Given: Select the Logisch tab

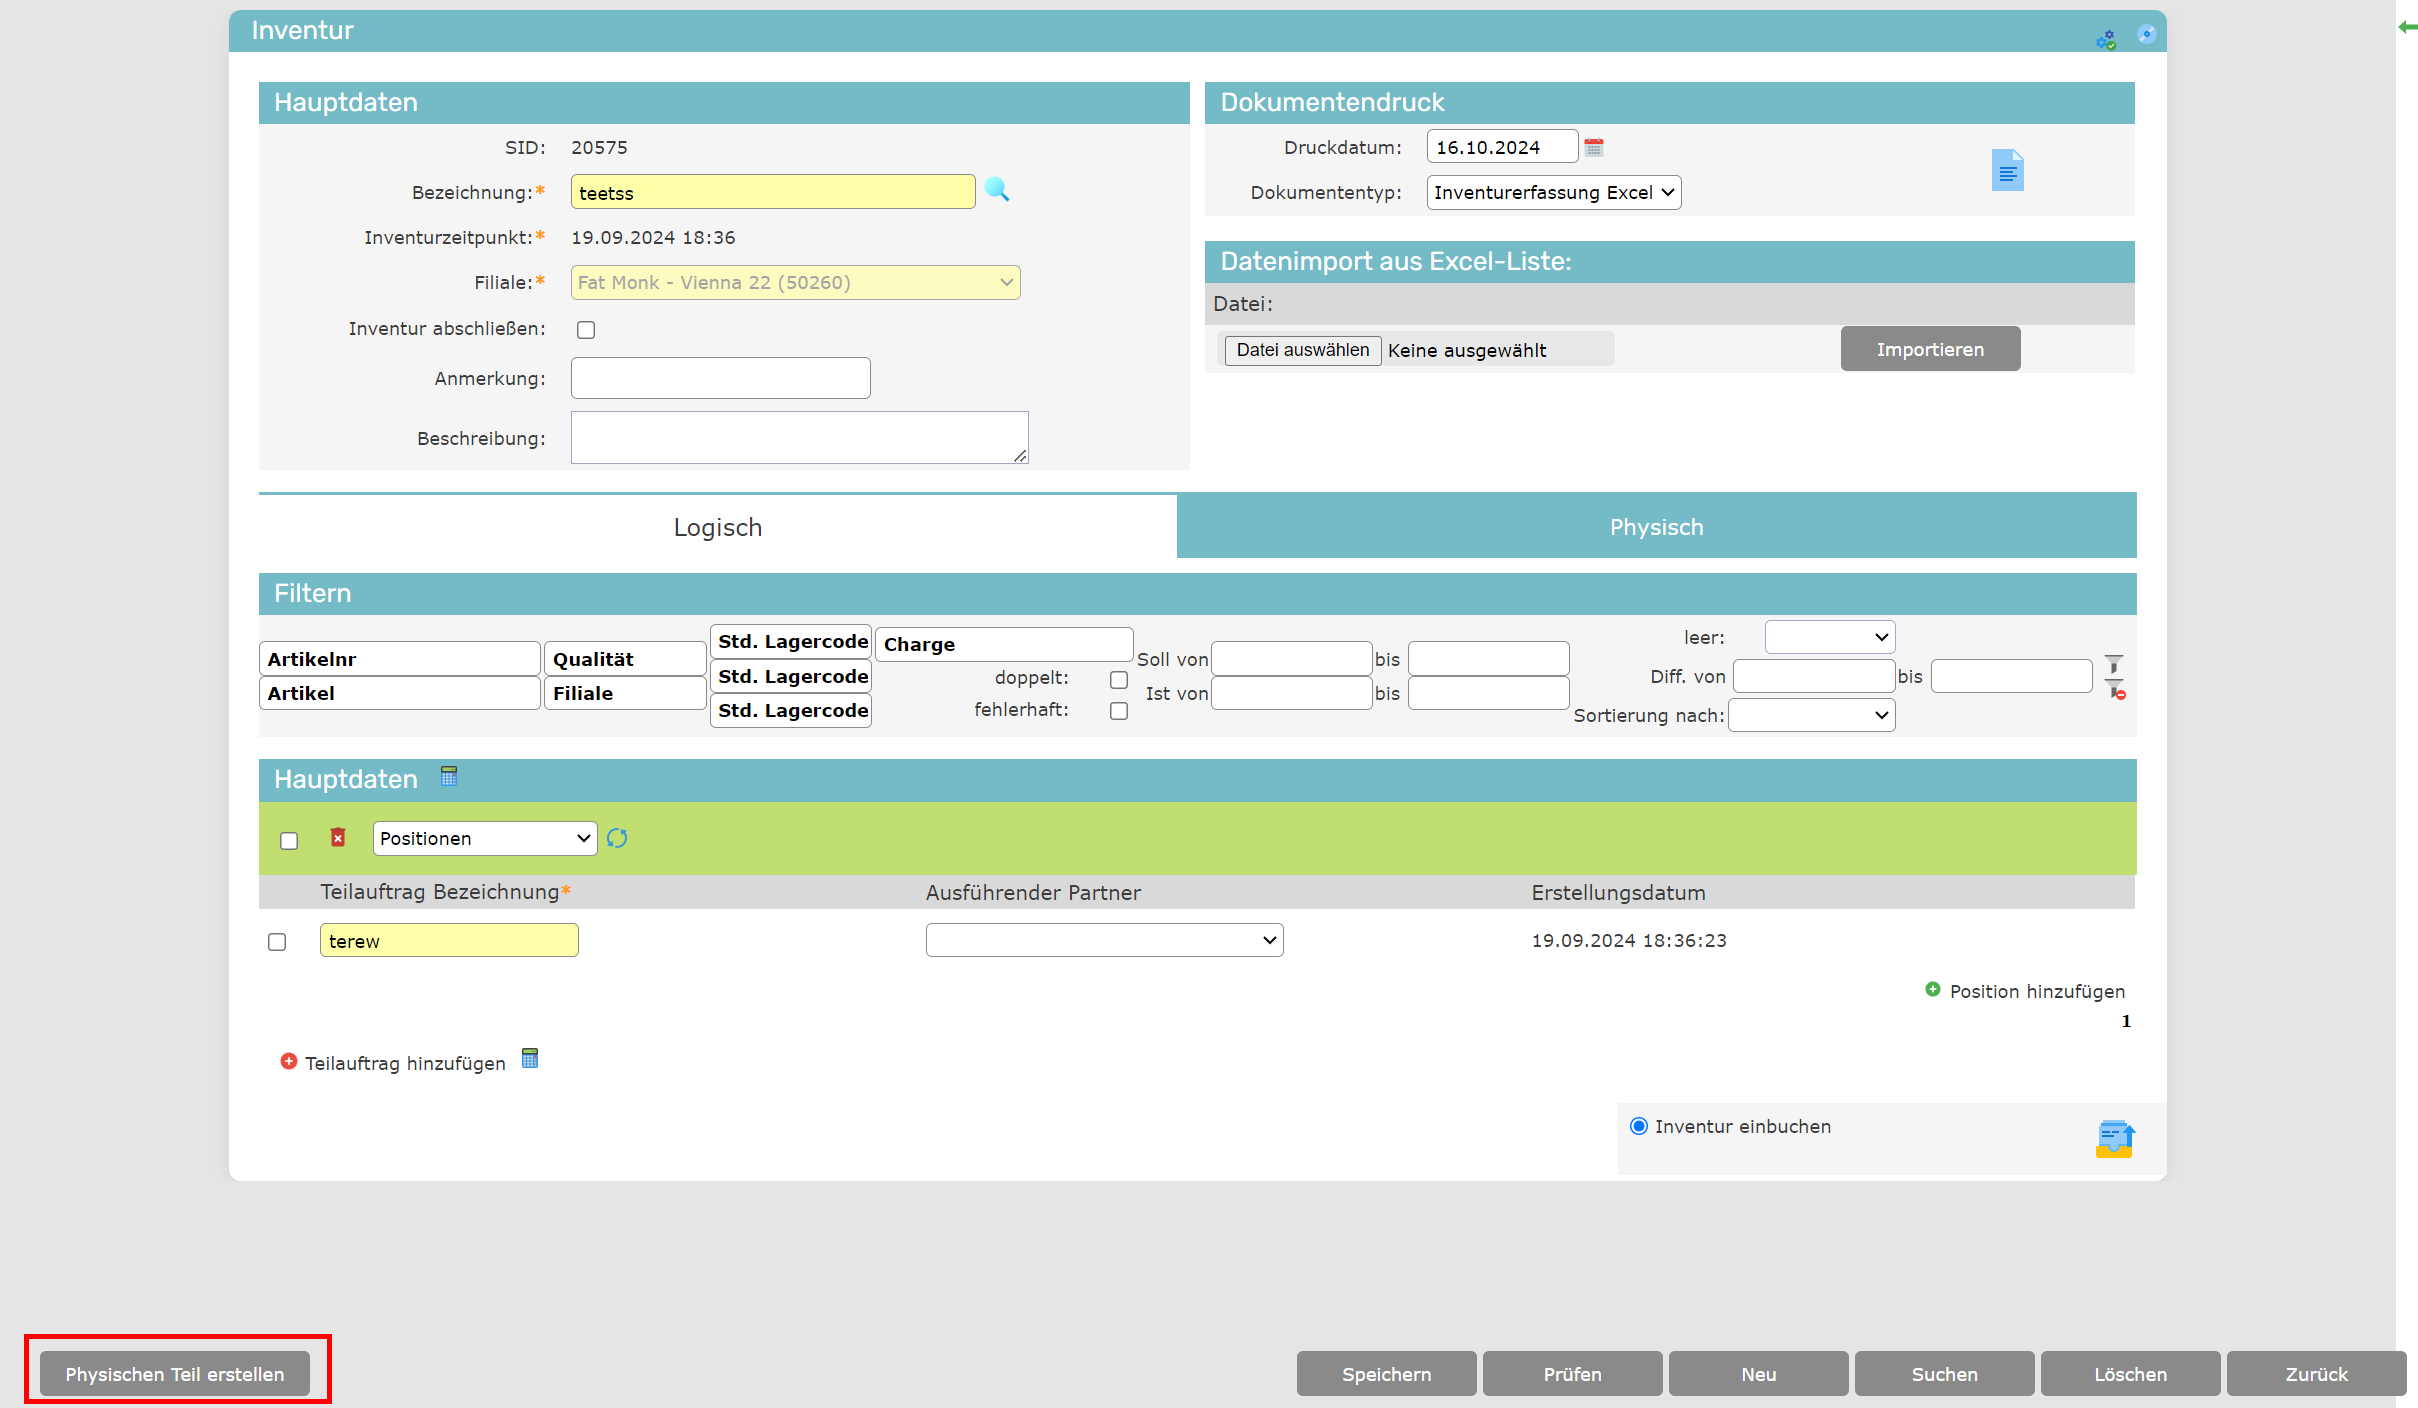Looking at the screenshot, I should 717,526.
